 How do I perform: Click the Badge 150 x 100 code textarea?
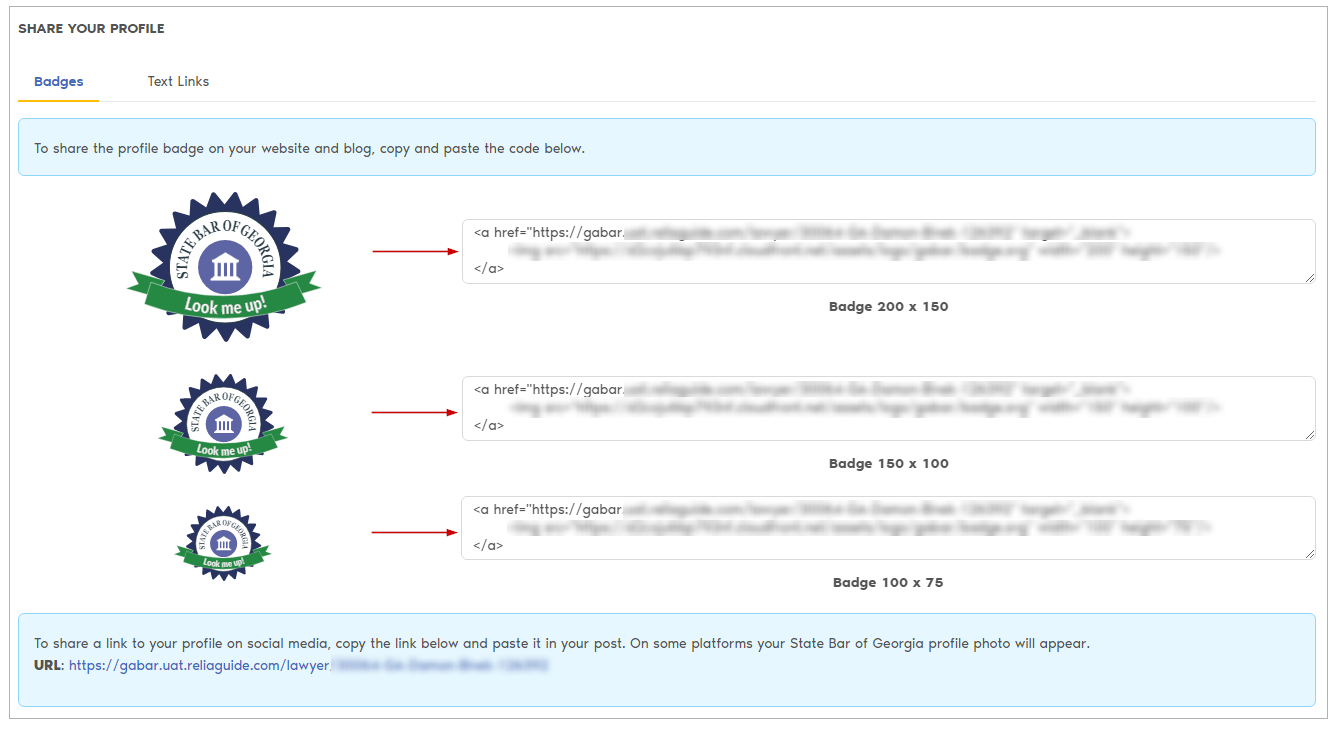click(888, 408)
